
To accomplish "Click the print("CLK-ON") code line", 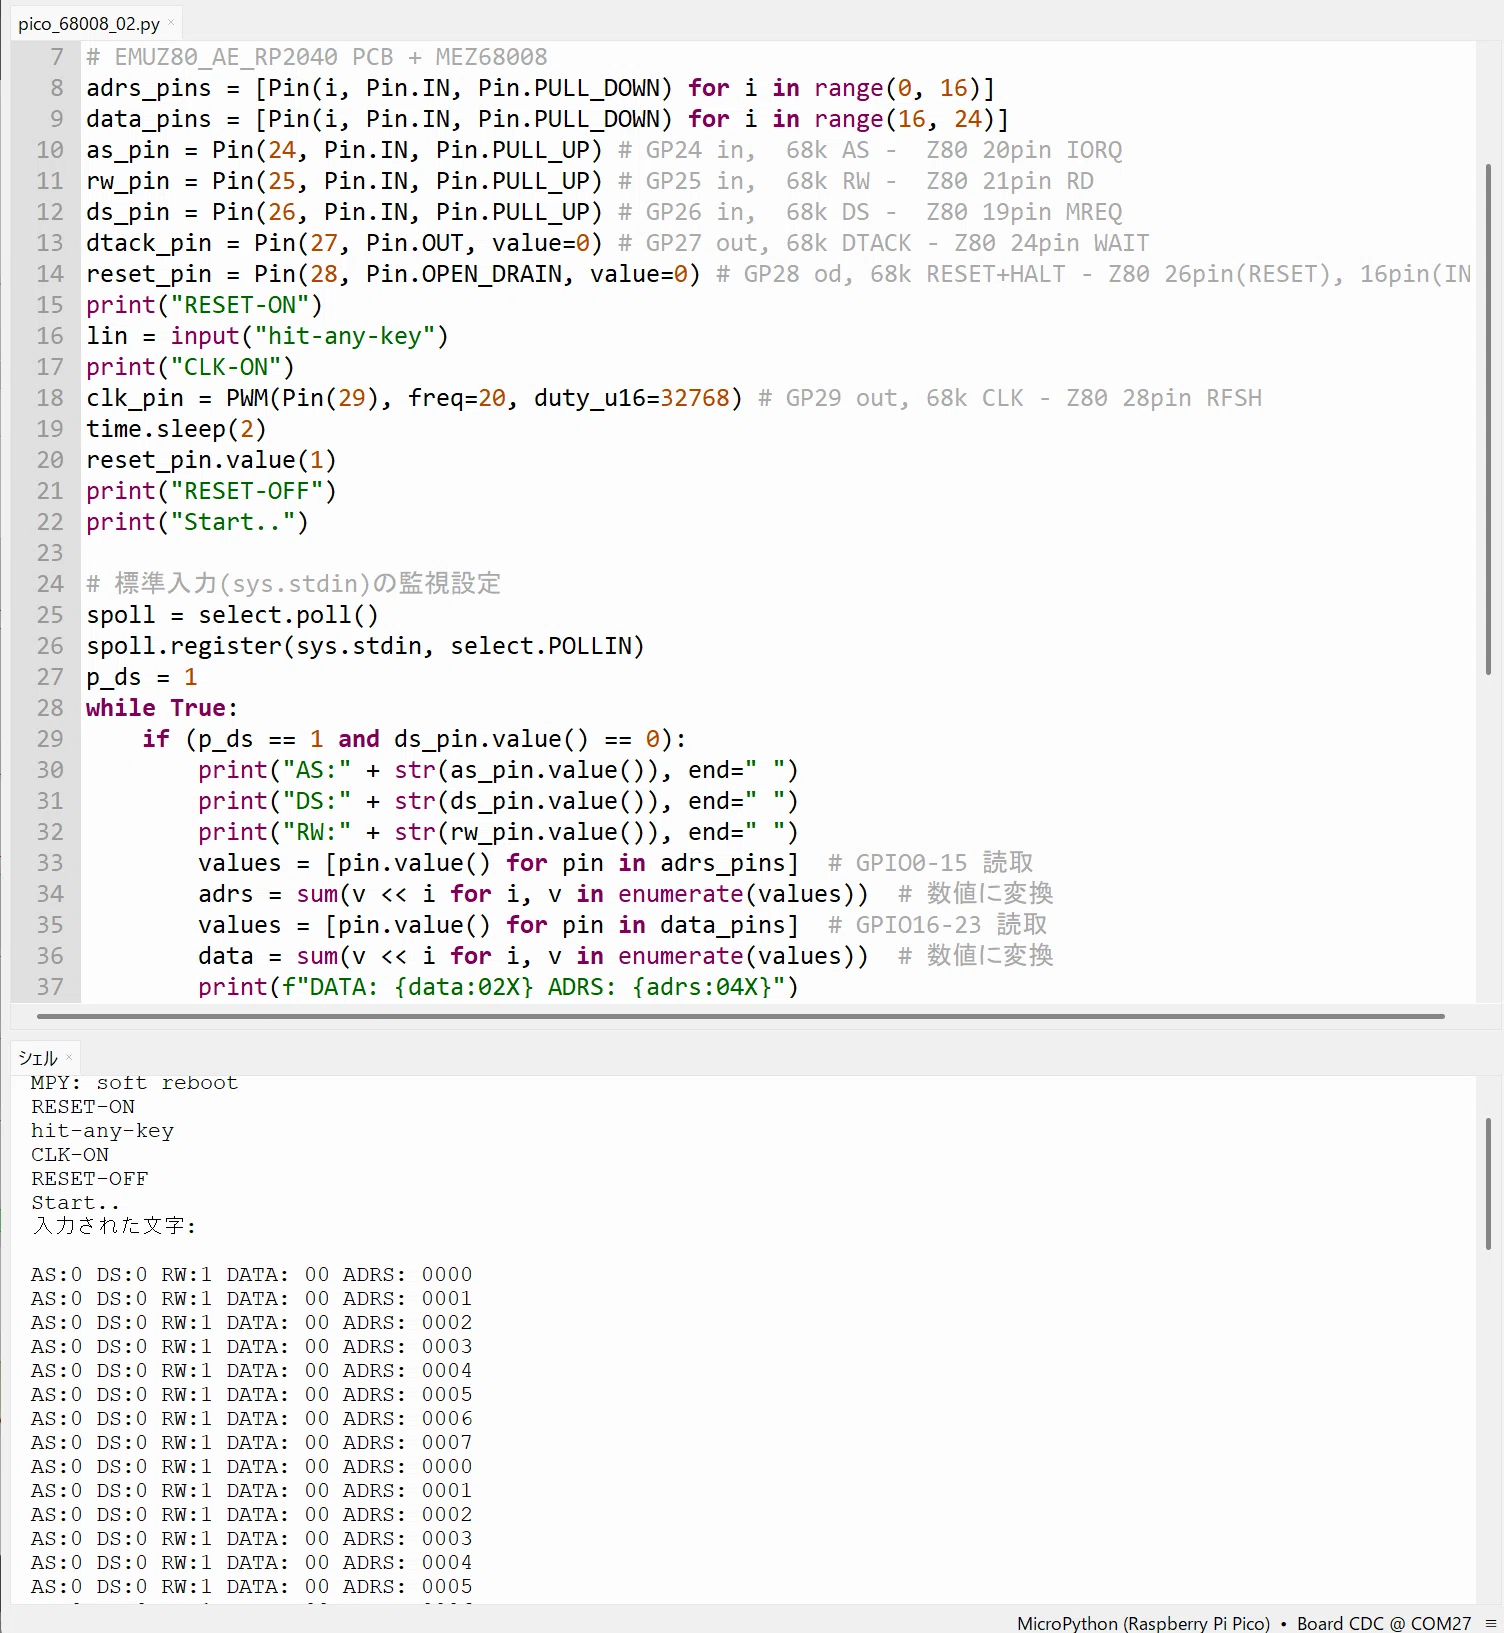I will tap(190, 367).
